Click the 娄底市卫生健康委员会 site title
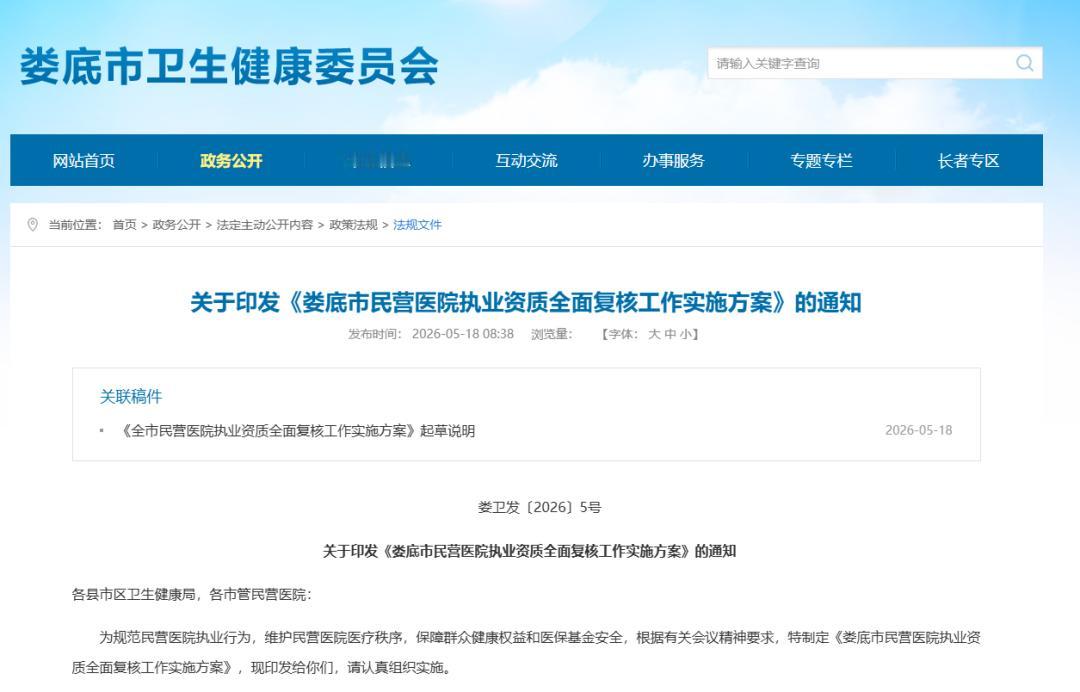 (229, 67)
